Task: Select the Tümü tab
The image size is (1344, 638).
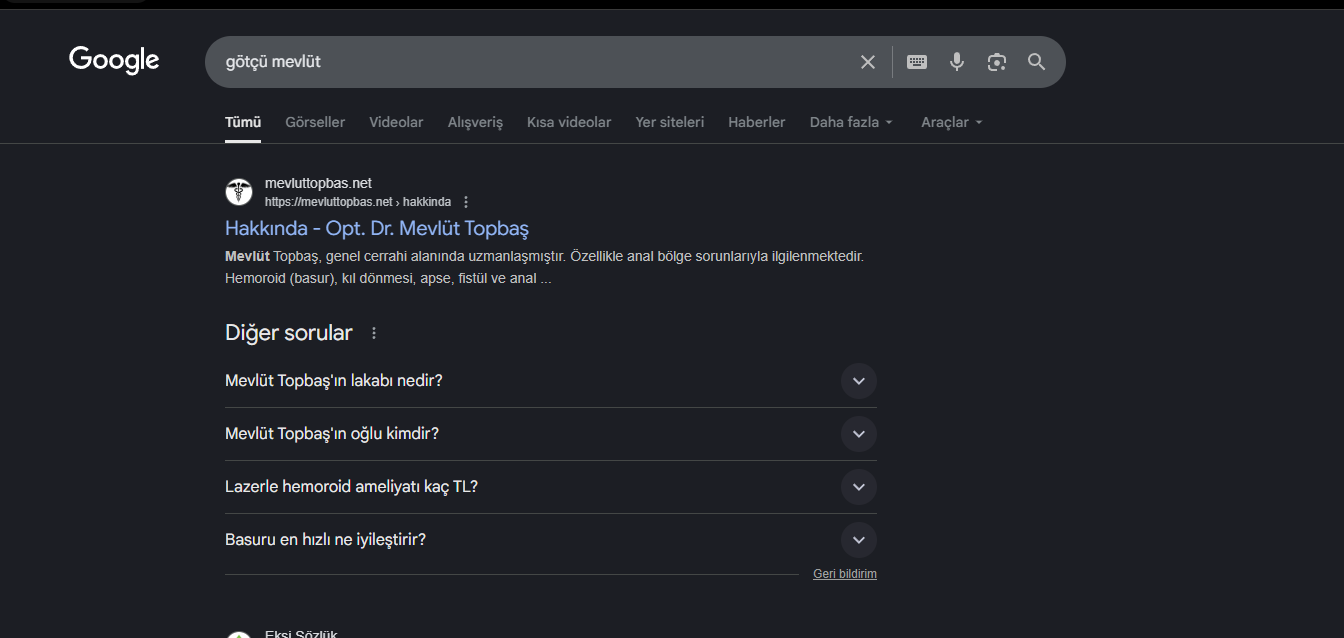Action: pos(243,122)
